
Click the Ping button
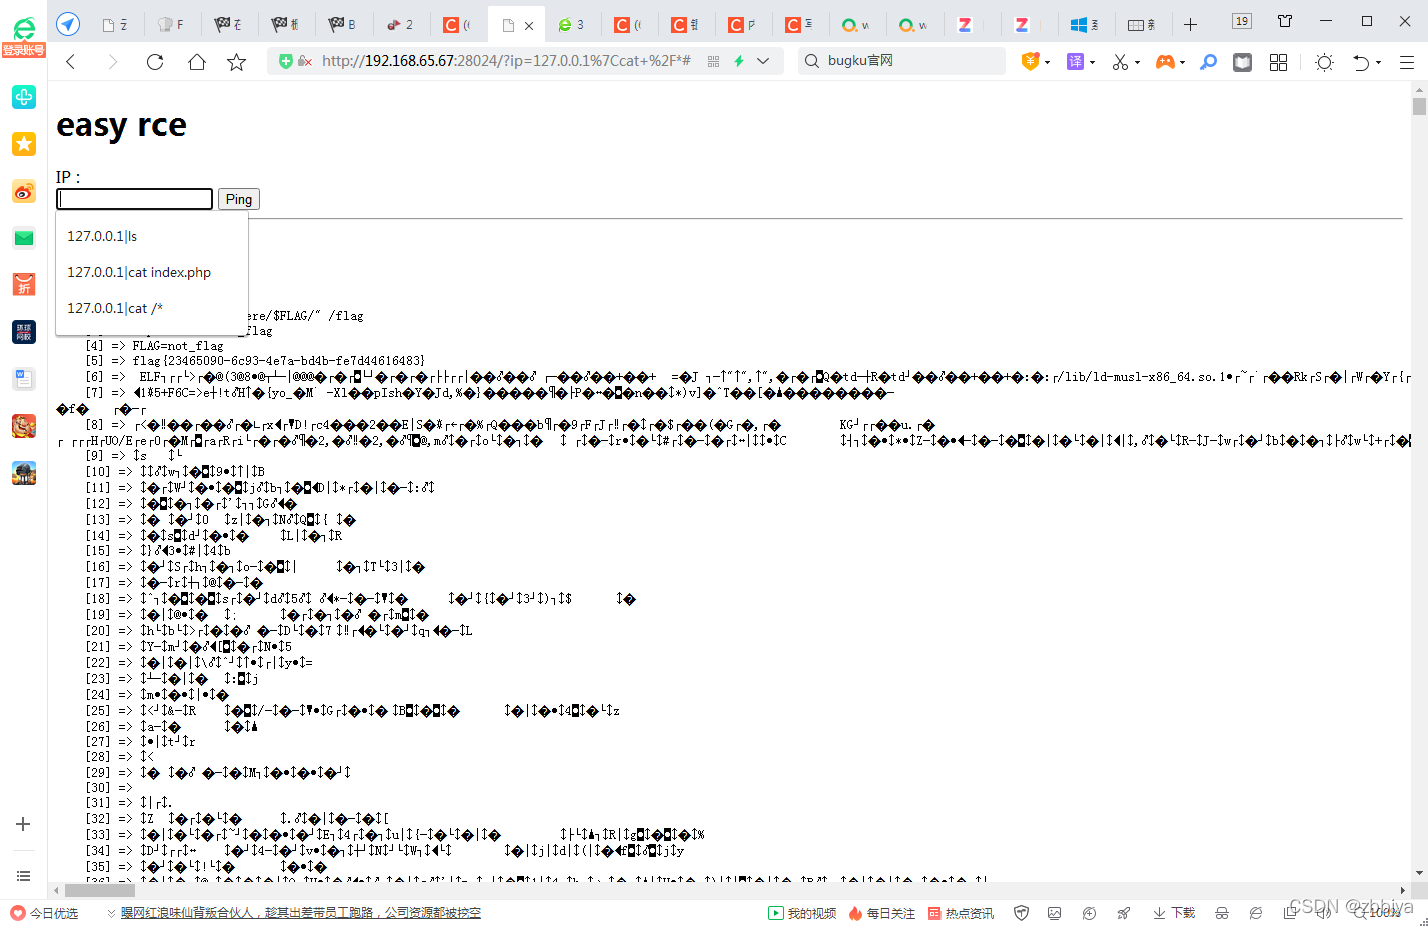pyautogui.click(x=239, y=199)
